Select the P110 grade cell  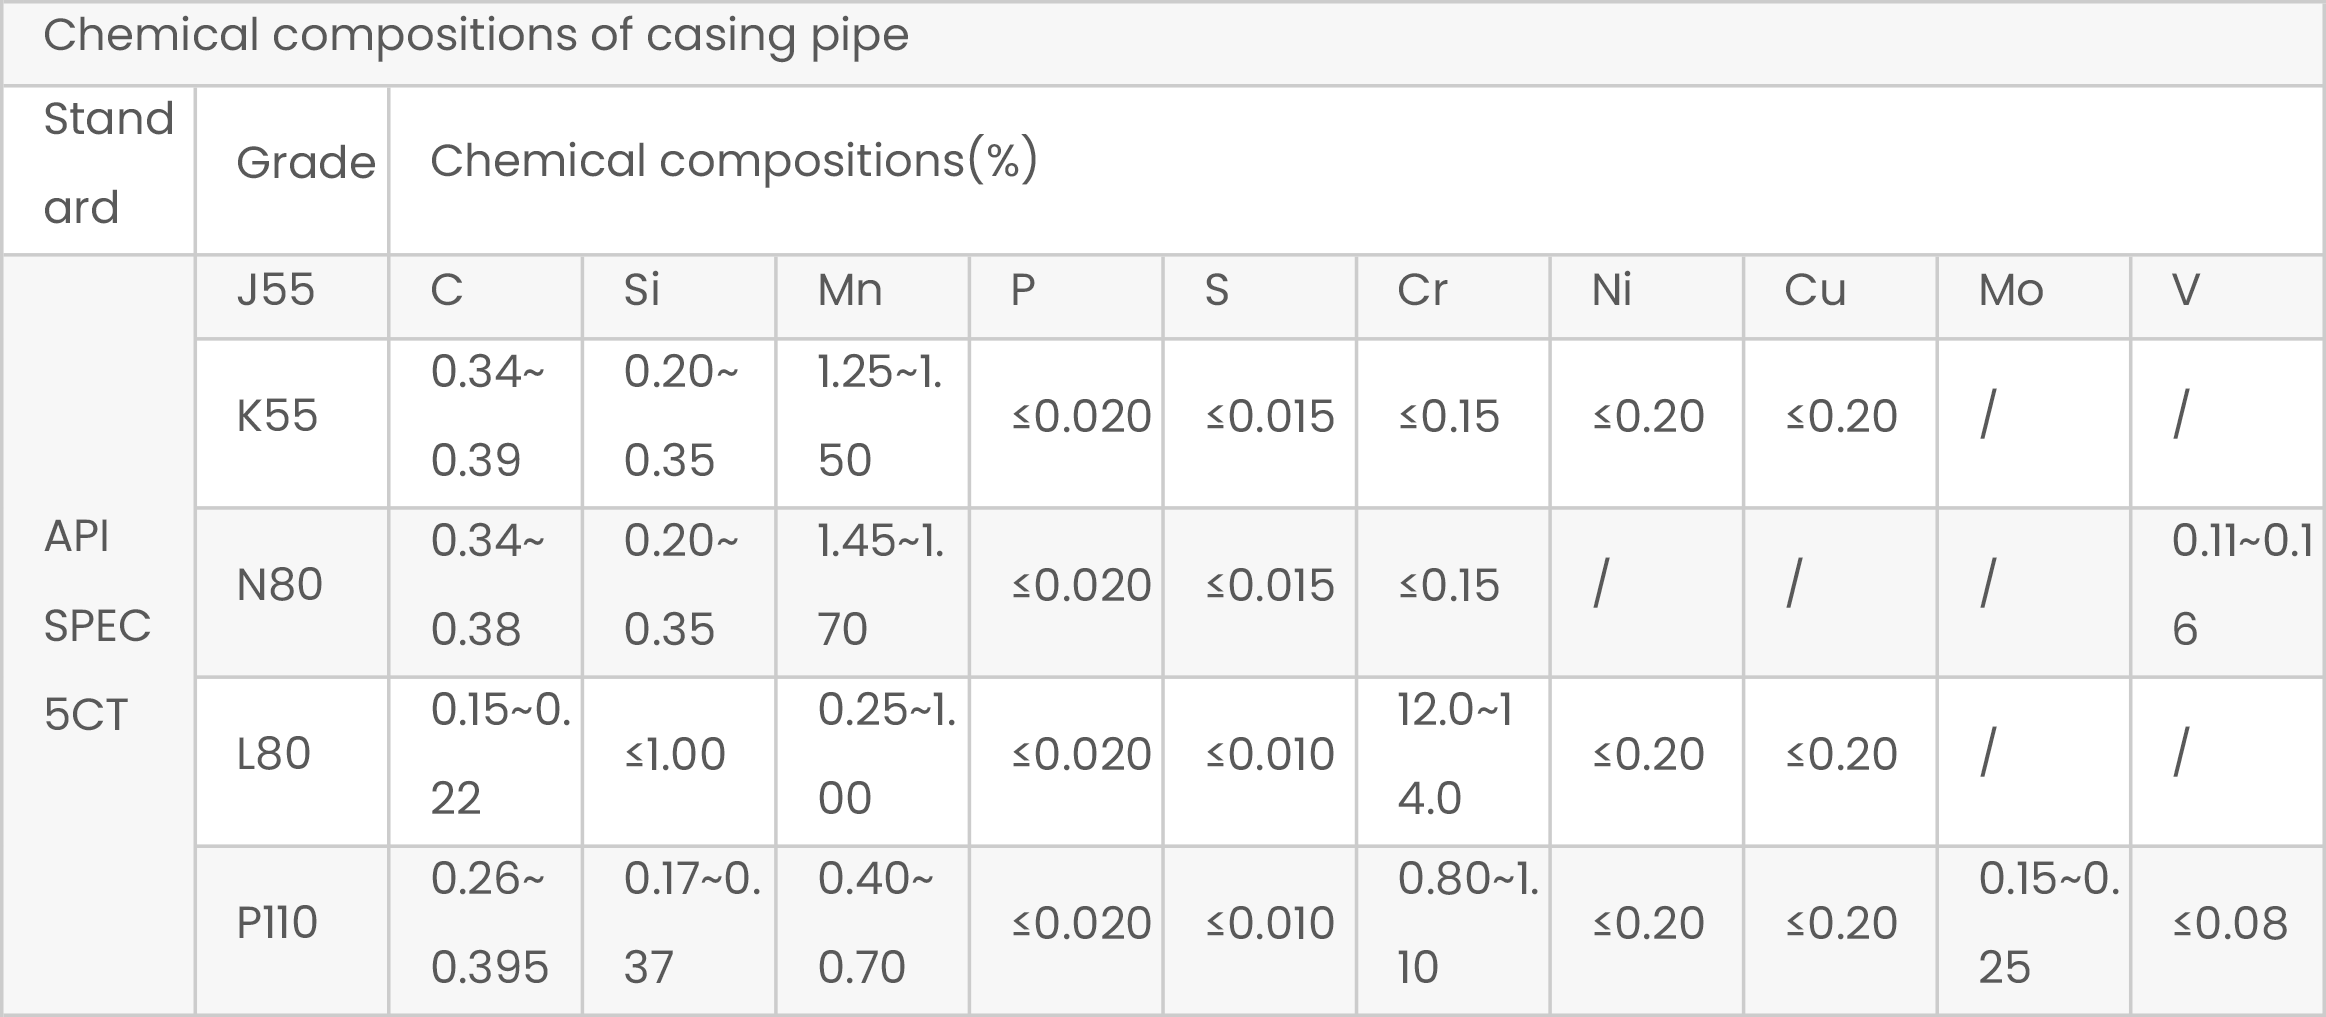277,923
